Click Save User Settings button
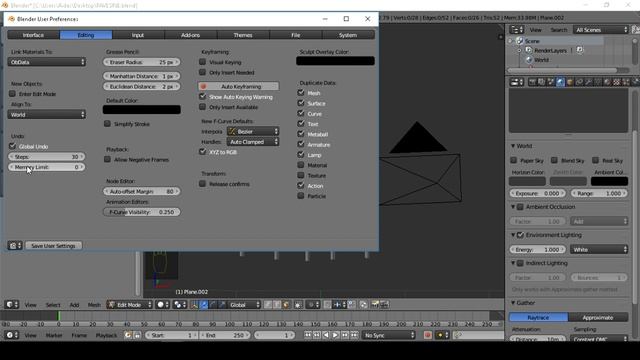640x360 pixels. (53, 246)
